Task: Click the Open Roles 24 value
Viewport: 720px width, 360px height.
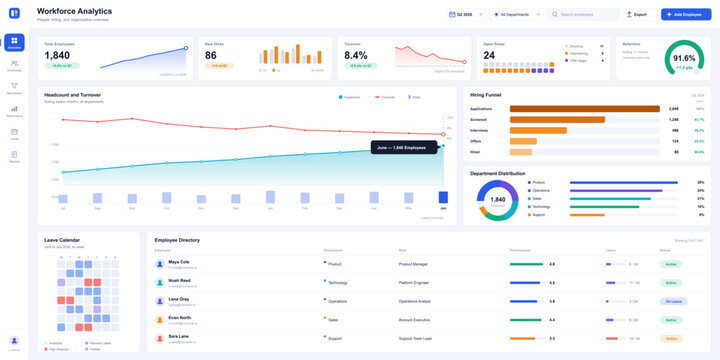Action: coord(489,56)
